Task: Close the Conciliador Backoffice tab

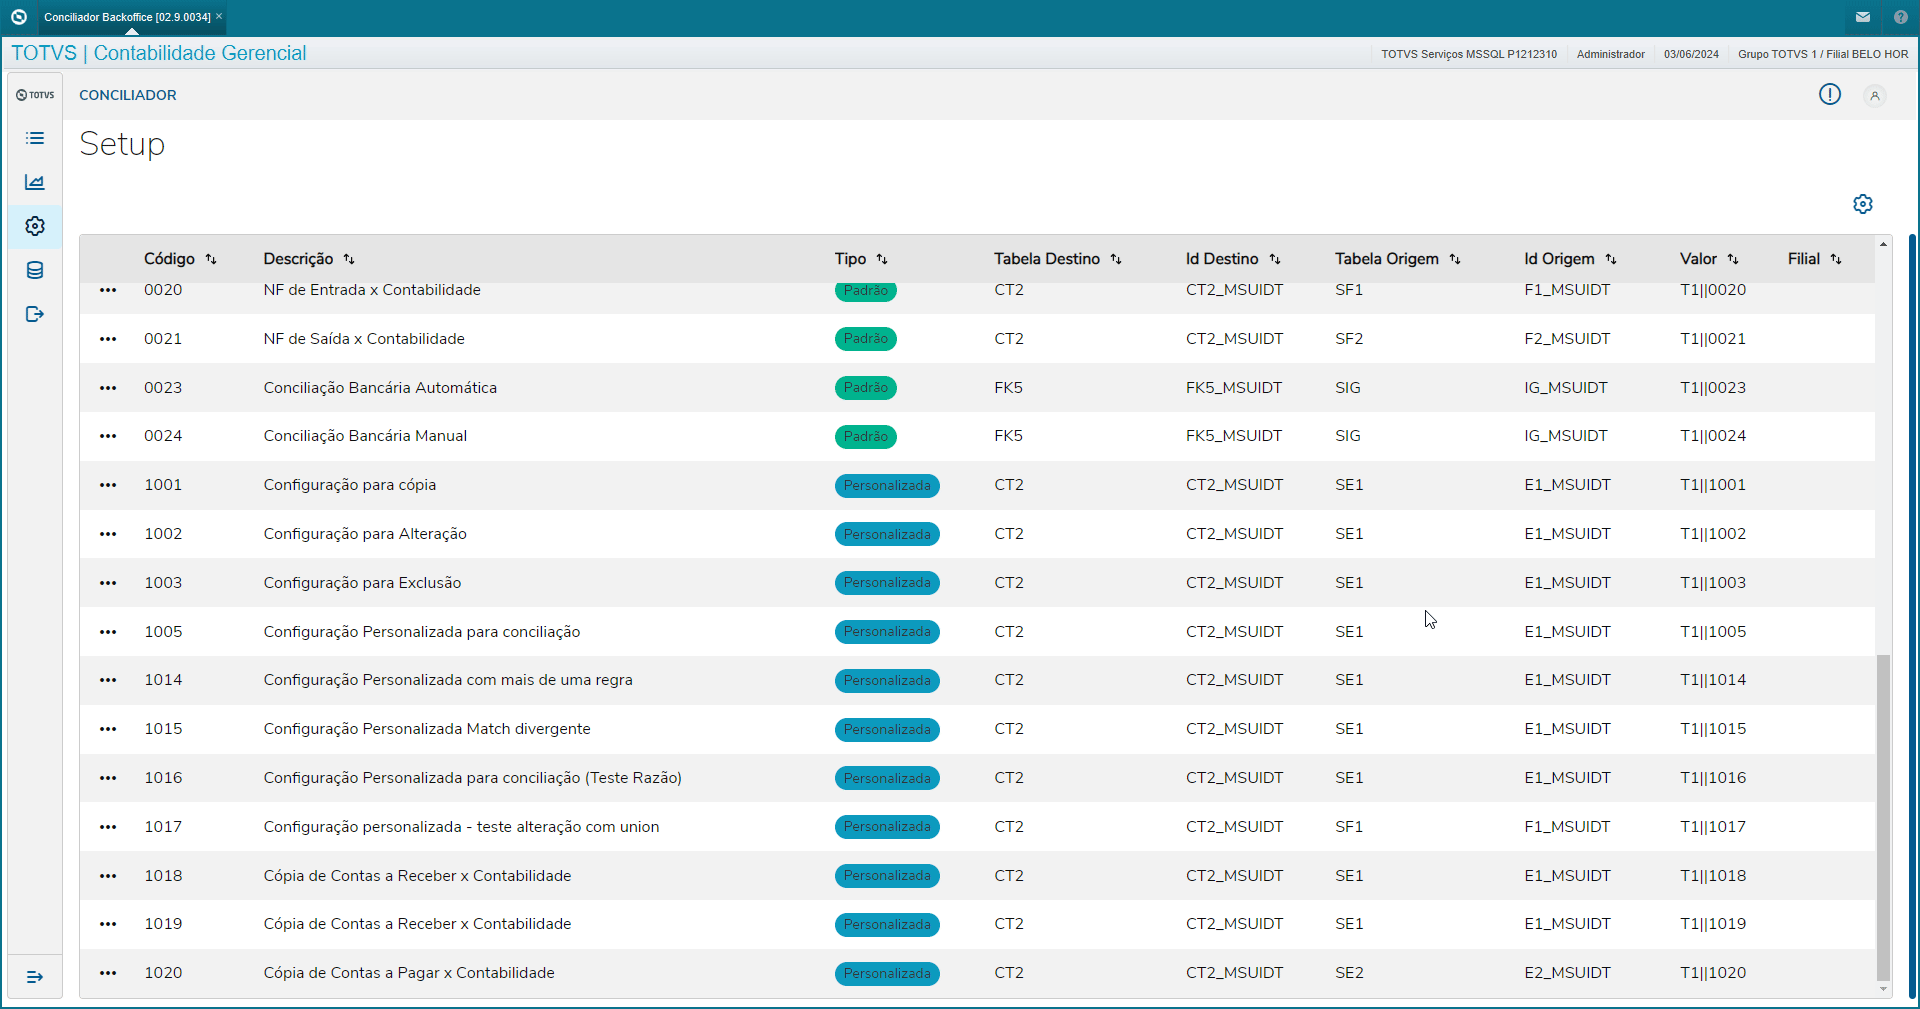Action: [x=219, y=16]
